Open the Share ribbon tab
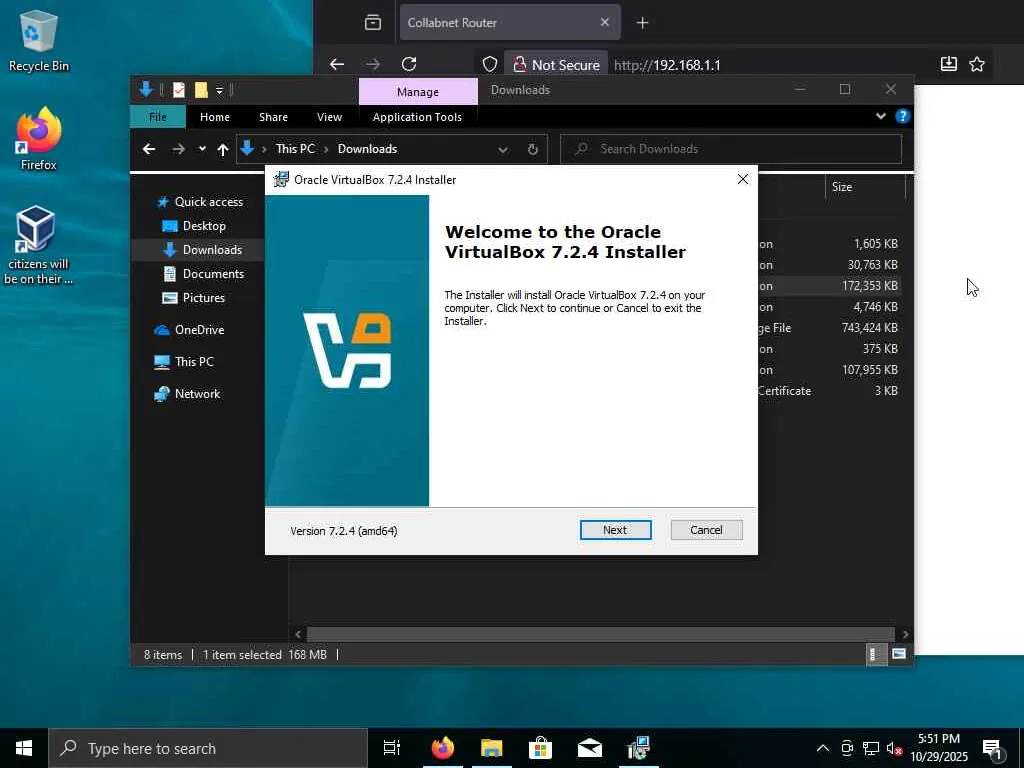1024x768 pixels. (x=273, y=117)
